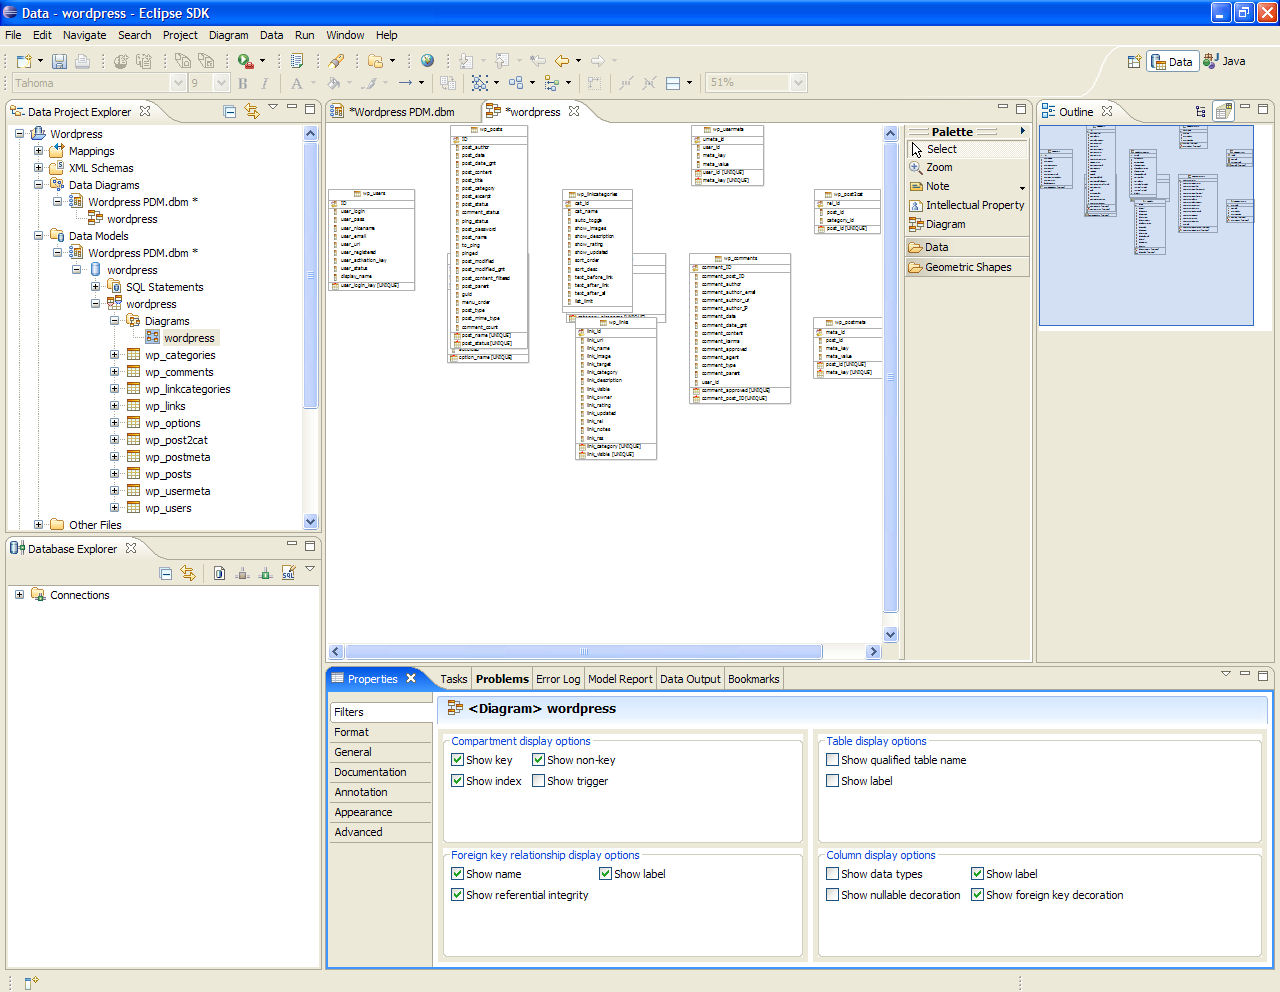Open the Data palette drawer
Image resolution: width=1280 pixels, height=992 pixels.
(x=967, y=247)
